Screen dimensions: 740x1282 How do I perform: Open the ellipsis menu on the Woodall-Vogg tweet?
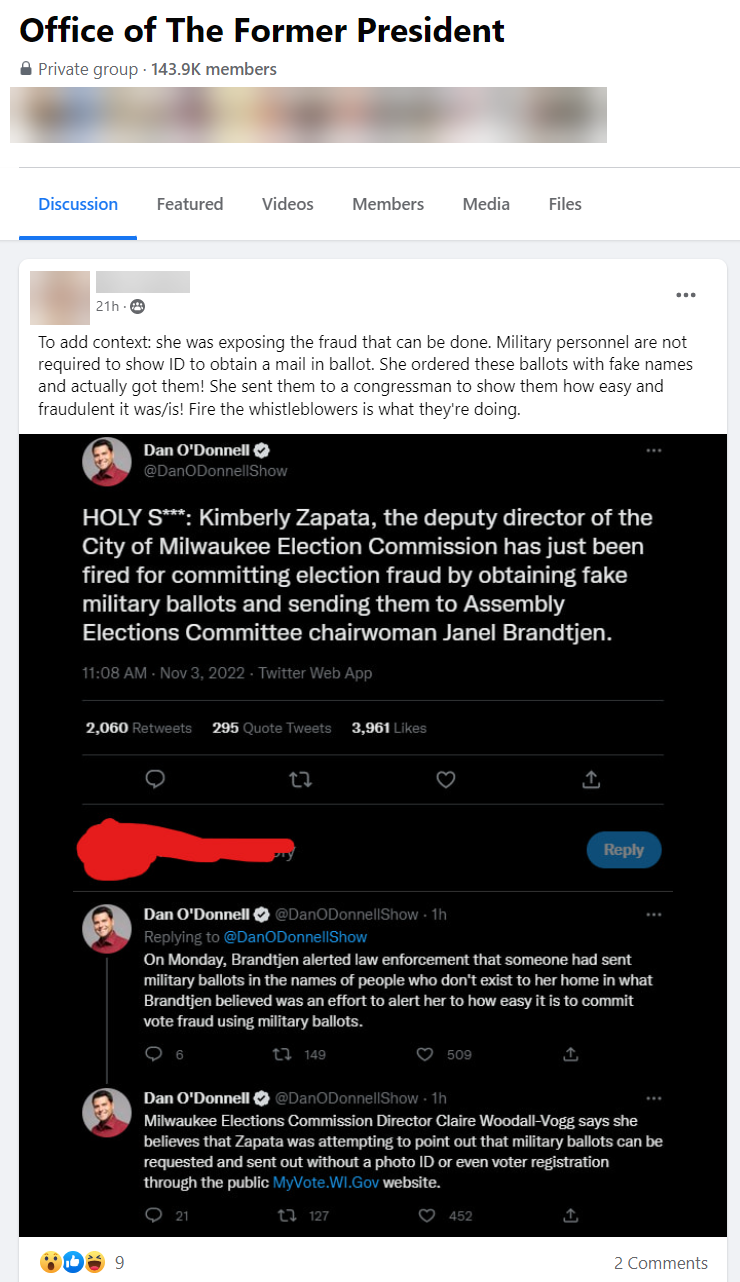pos(654,1098)
